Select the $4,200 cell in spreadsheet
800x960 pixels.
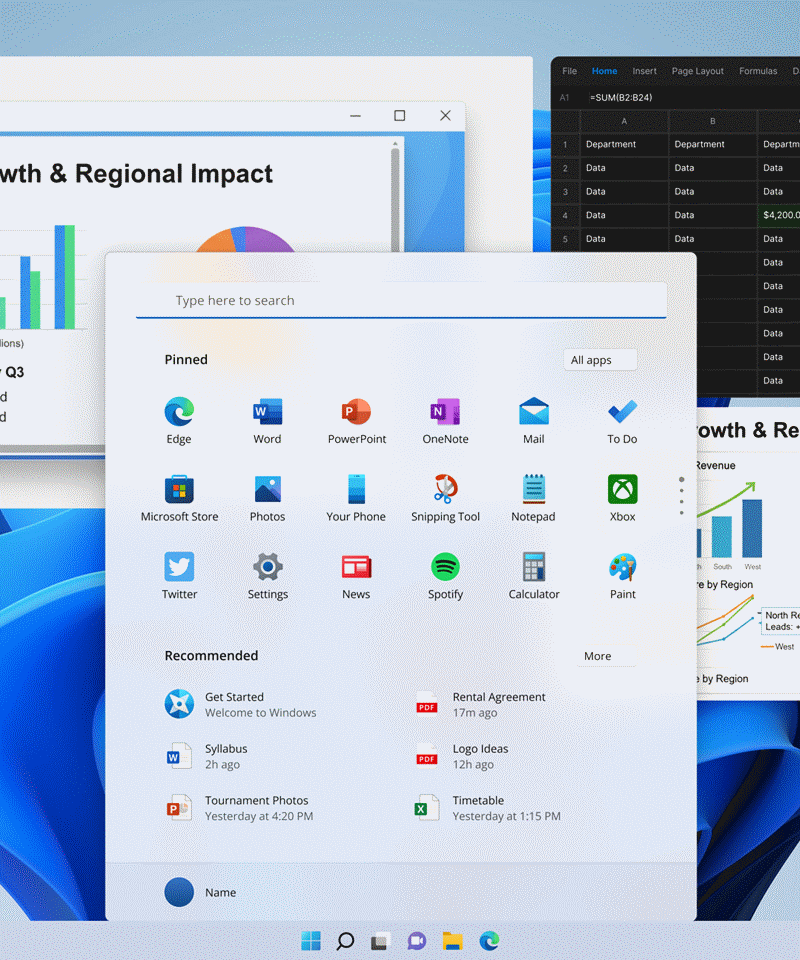(779, 215)
